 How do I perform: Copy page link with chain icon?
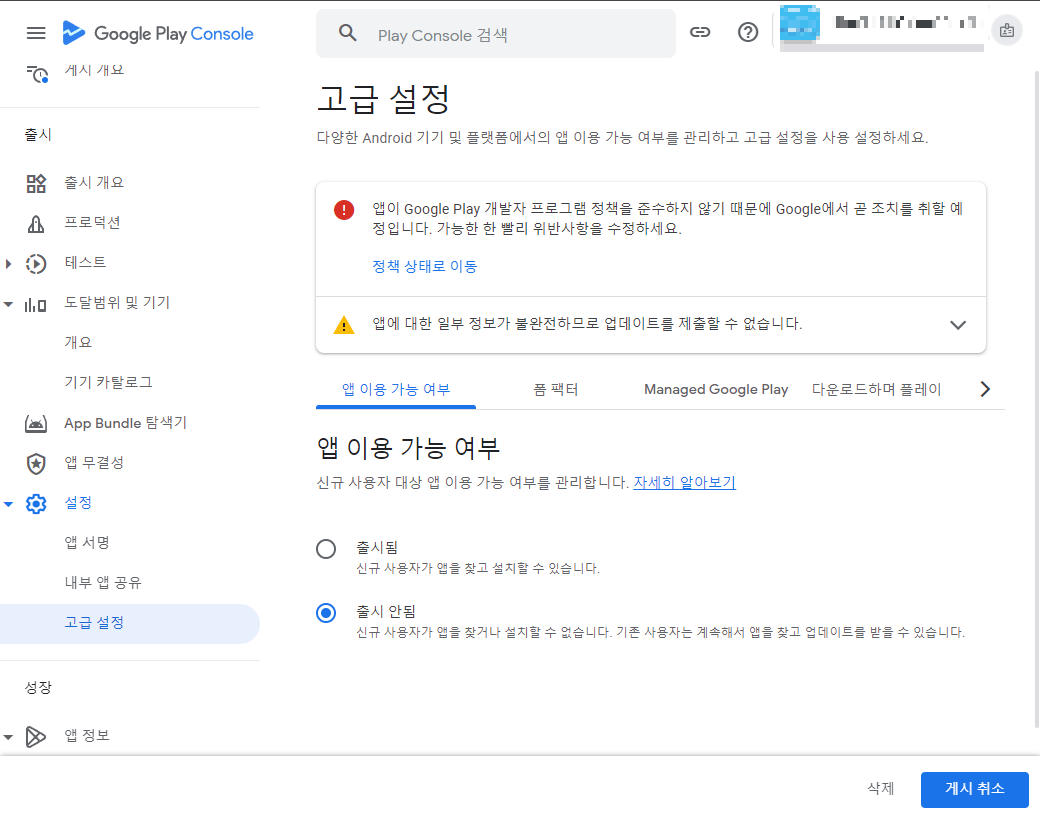pos(700,32)
